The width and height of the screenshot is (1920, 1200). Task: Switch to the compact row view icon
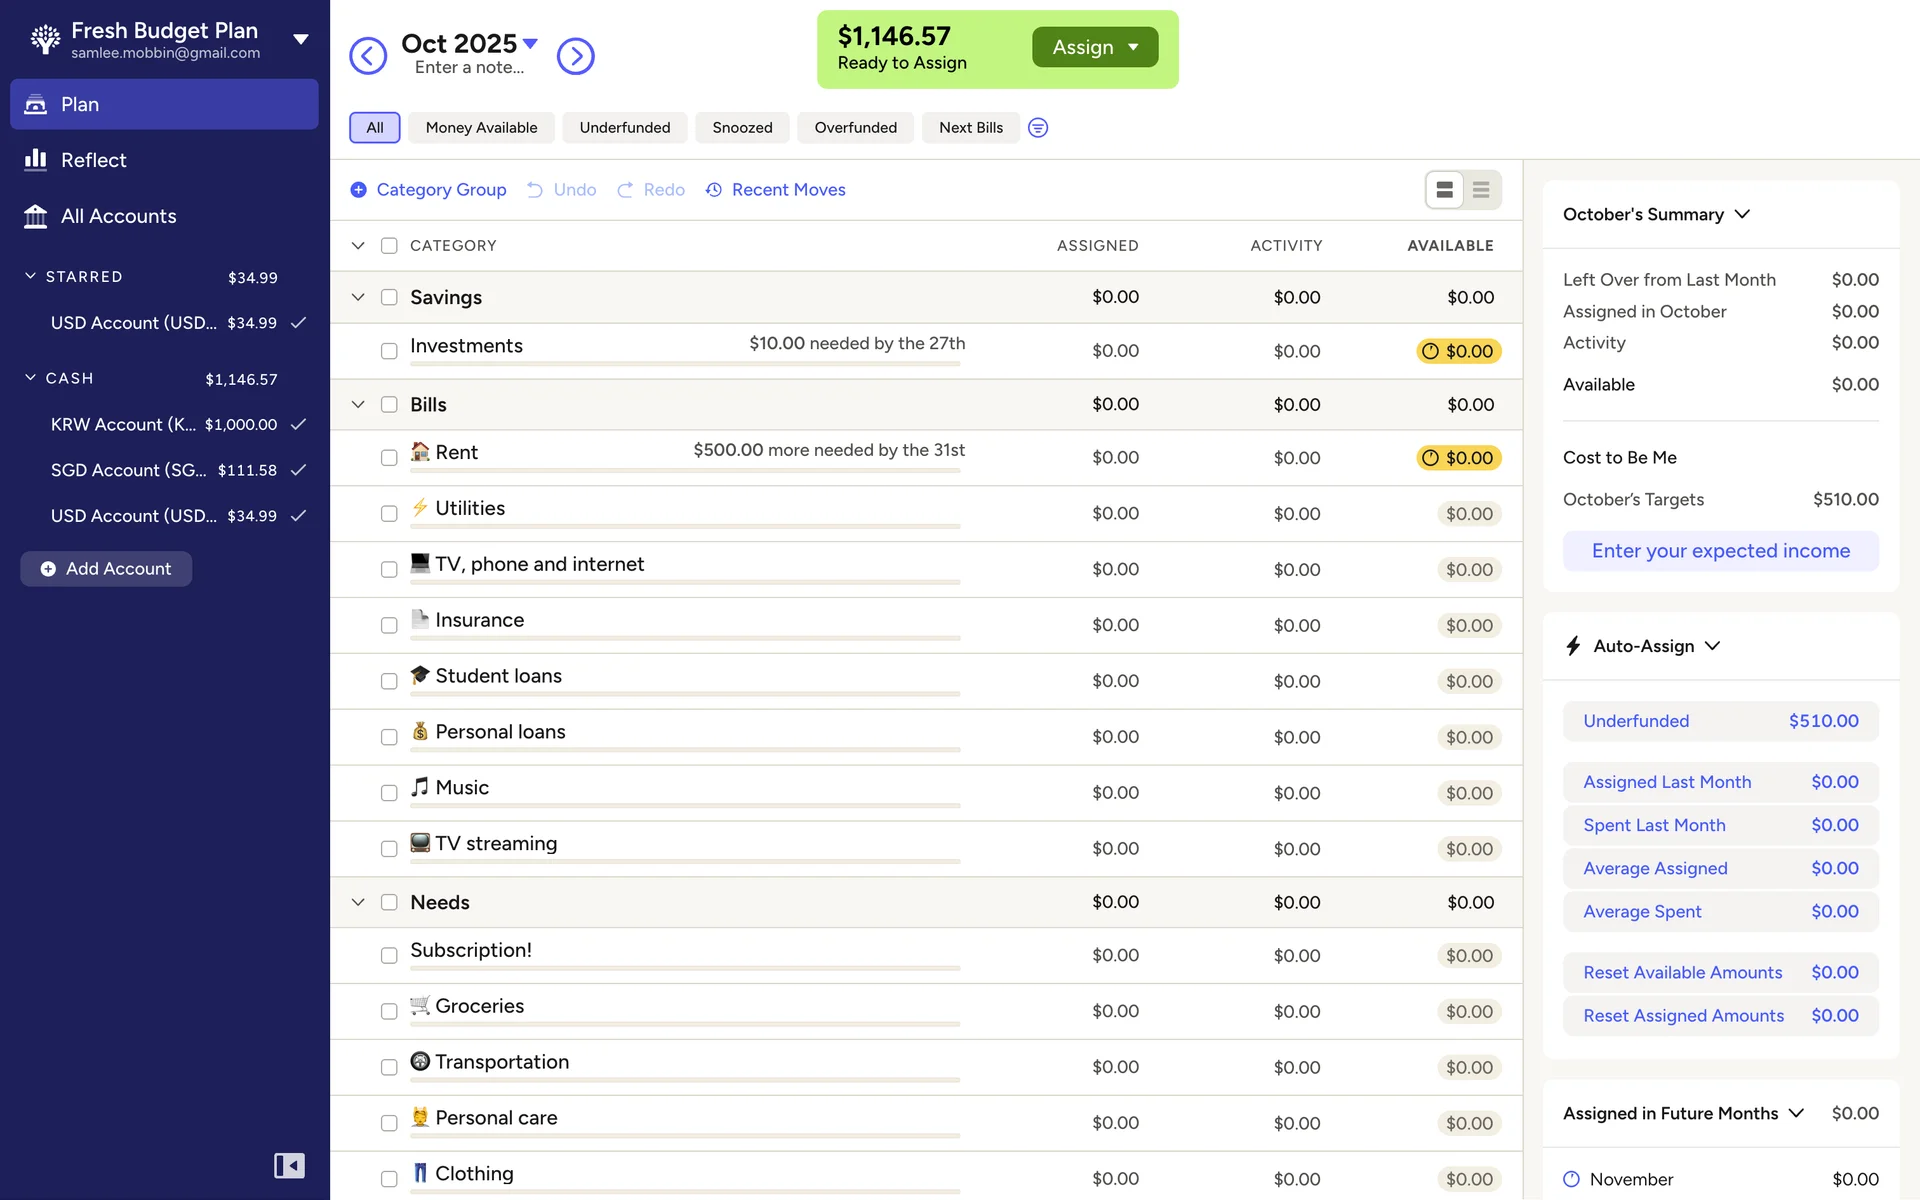tap(1481, 190)
